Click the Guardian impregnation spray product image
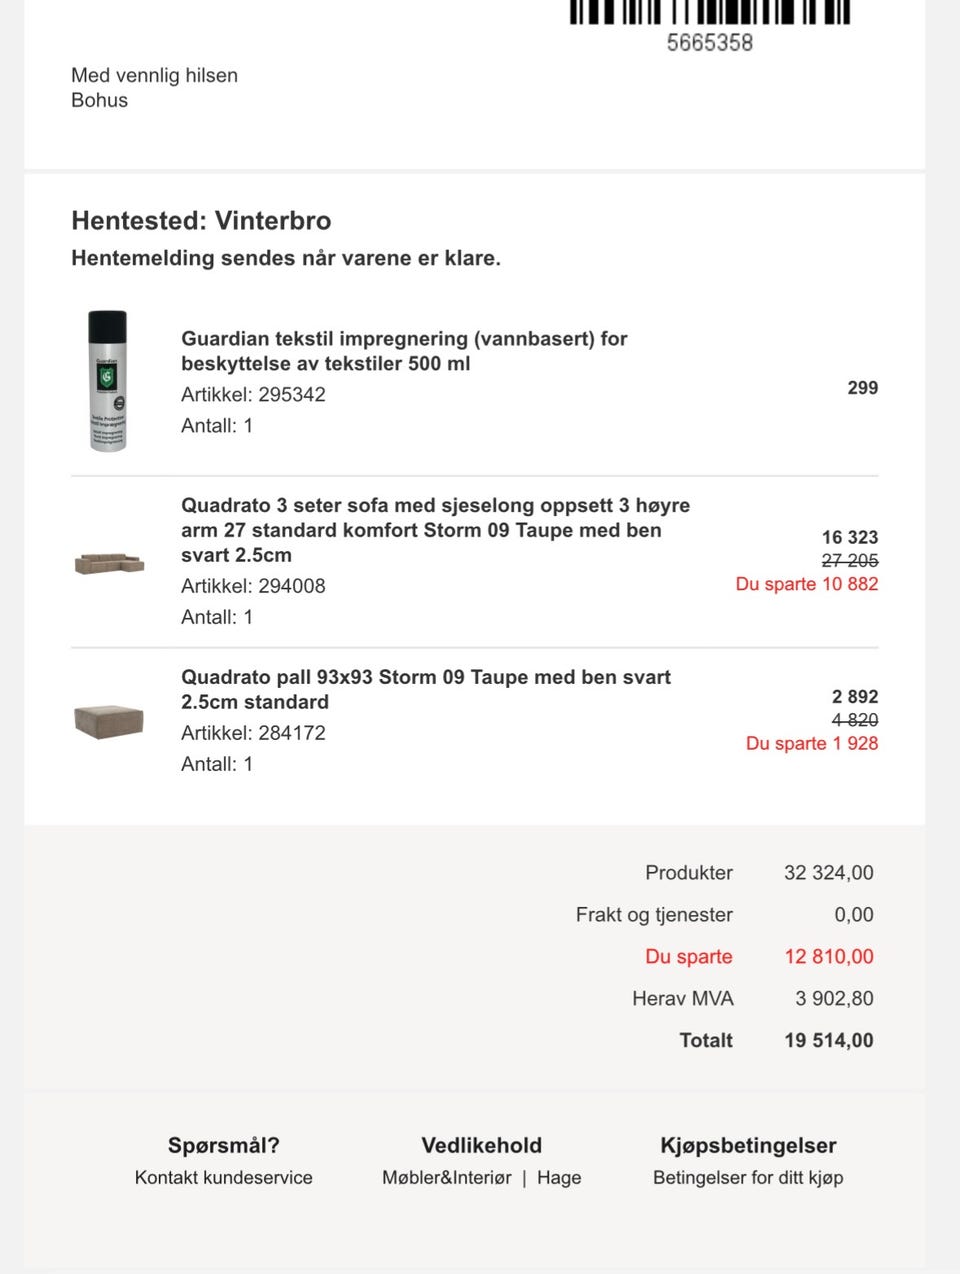This screenshot has width=960, height=1274. [x=108, y=381]
